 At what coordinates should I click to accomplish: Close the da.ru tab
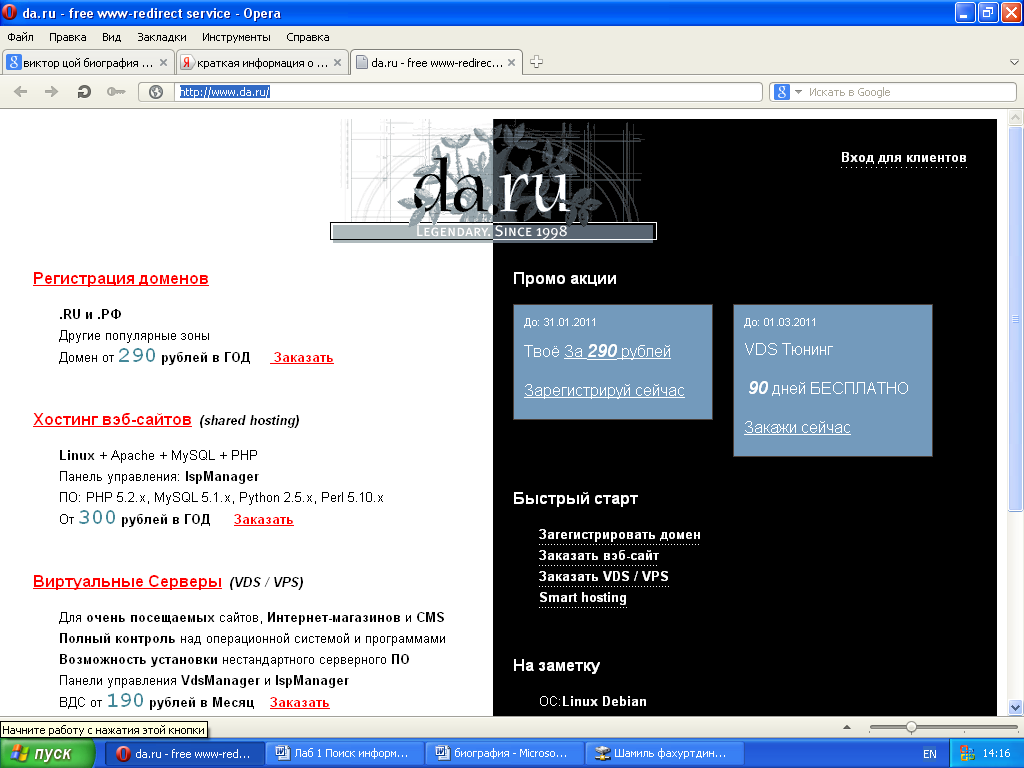click(511, 63)
